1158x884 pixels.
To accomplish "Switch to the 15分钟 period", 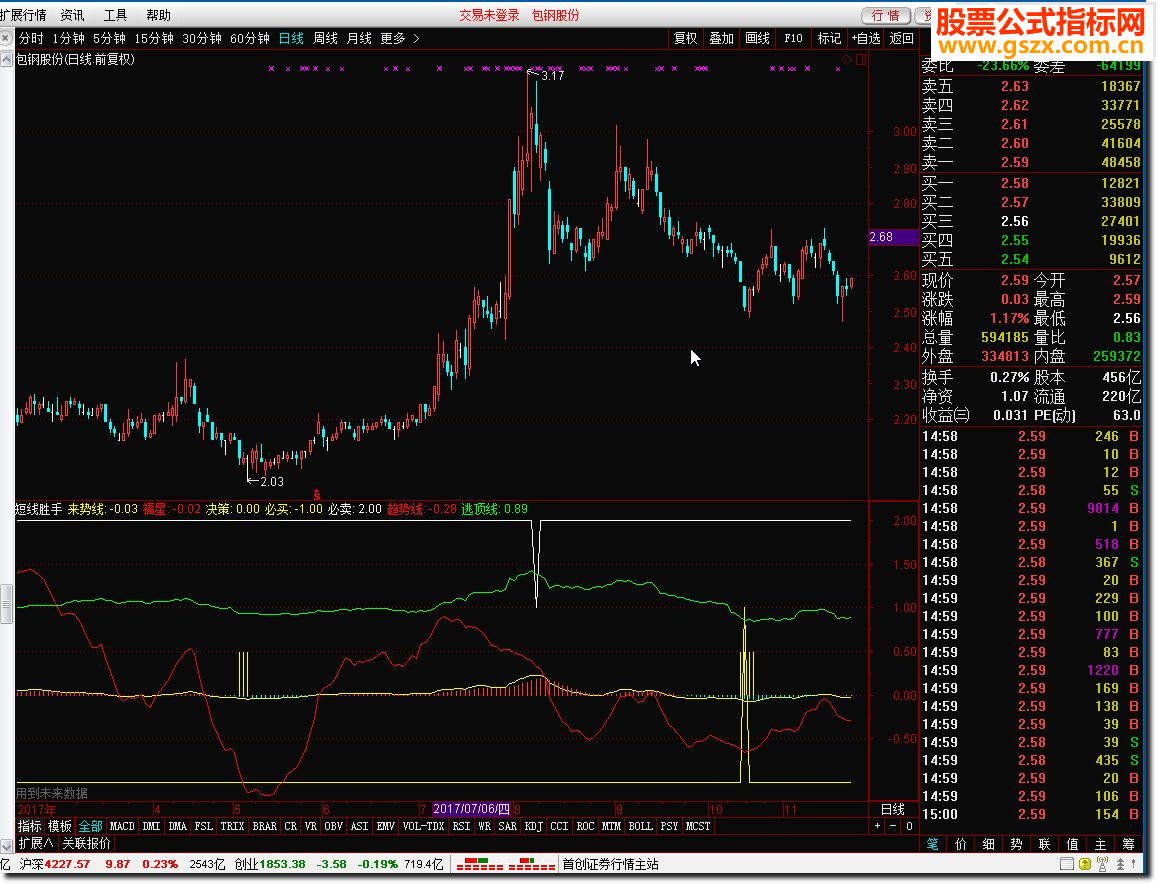I will pos(154,38).
